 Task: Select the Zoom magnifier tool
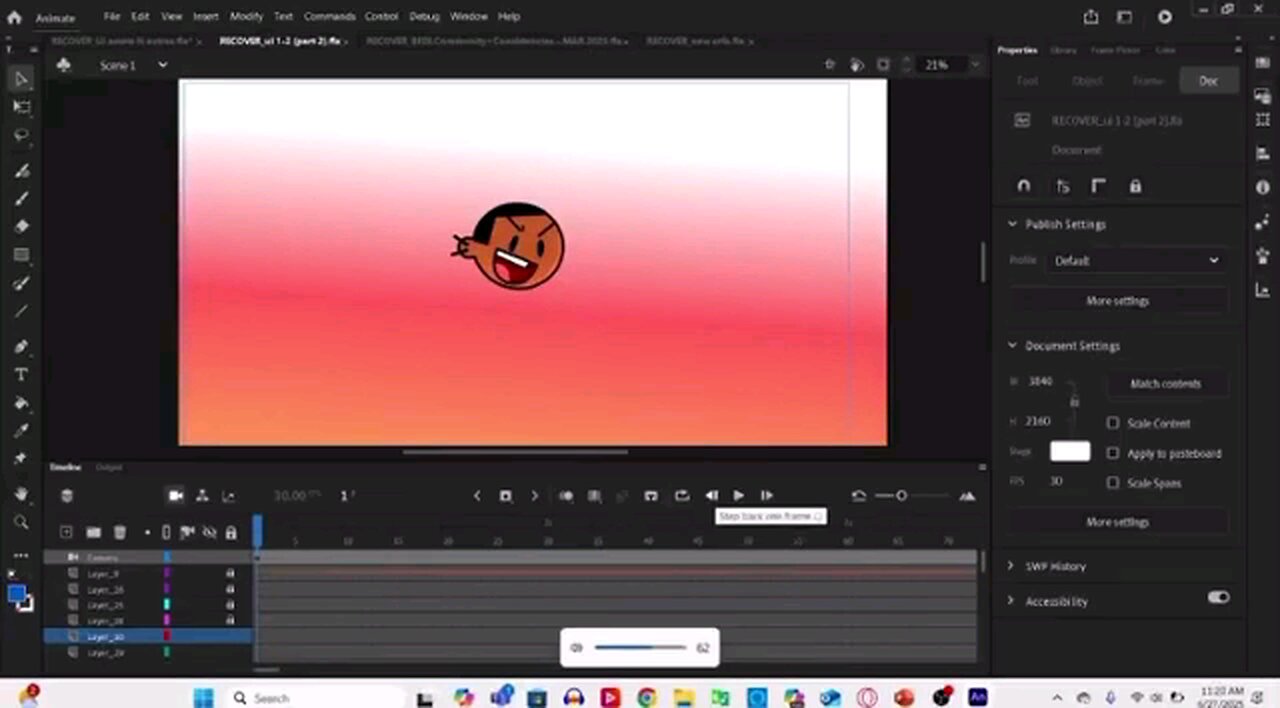click(x=21, y=522)
